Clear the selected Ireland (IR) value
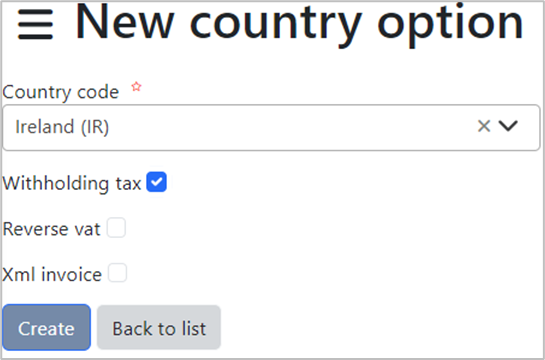Image resolution: width=545 pixels, height=360 pixels. coord(484,126)
